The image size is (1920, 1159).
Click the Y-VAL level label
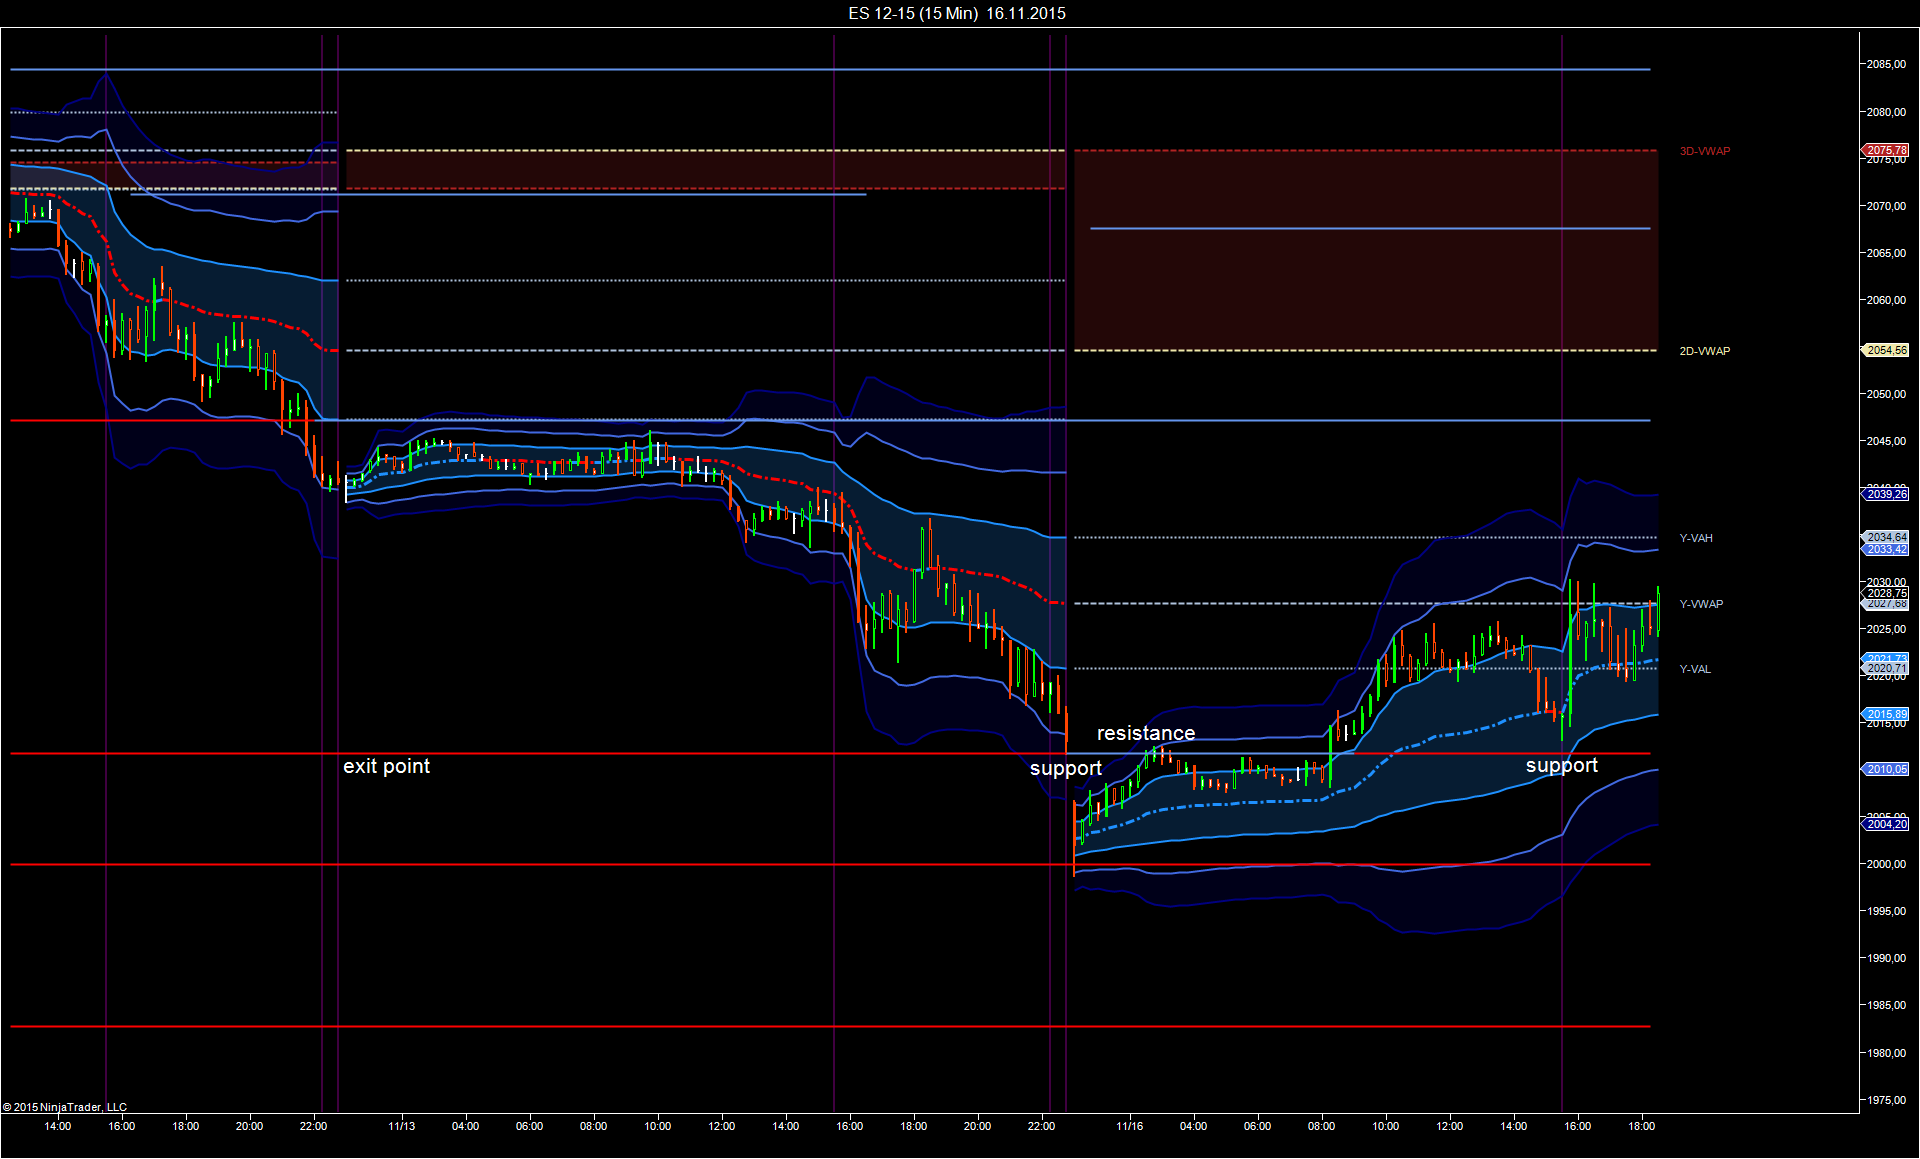point(1695,669)
